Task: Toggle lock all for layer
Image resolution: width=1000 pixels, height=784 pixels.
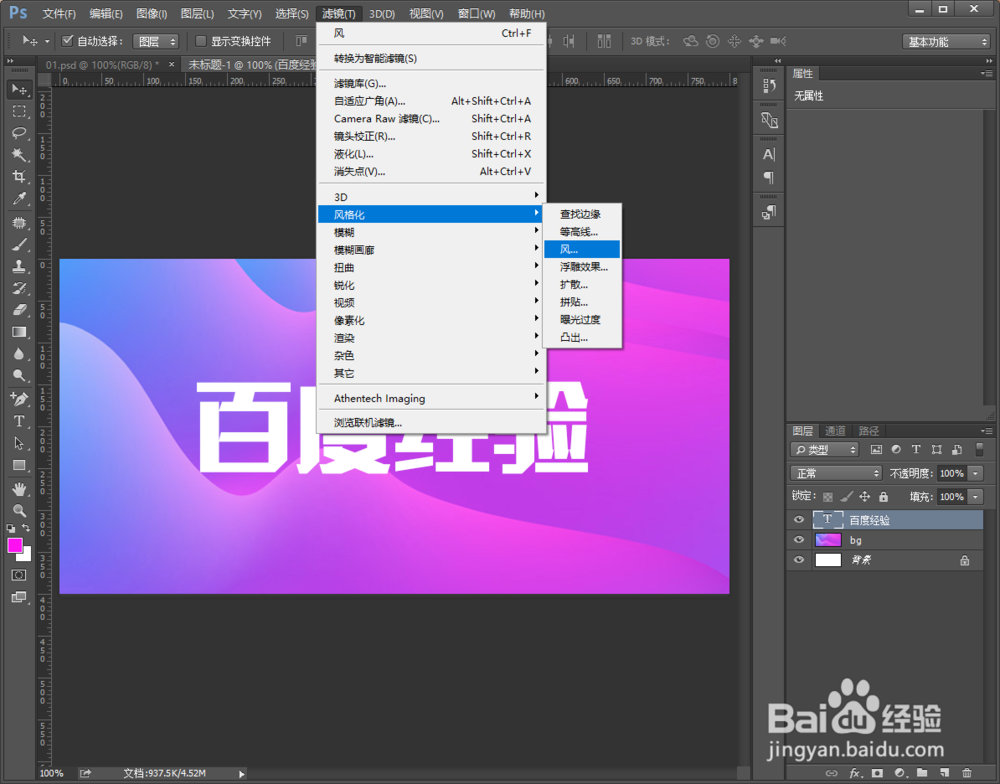Action: (x=883, y=496)
